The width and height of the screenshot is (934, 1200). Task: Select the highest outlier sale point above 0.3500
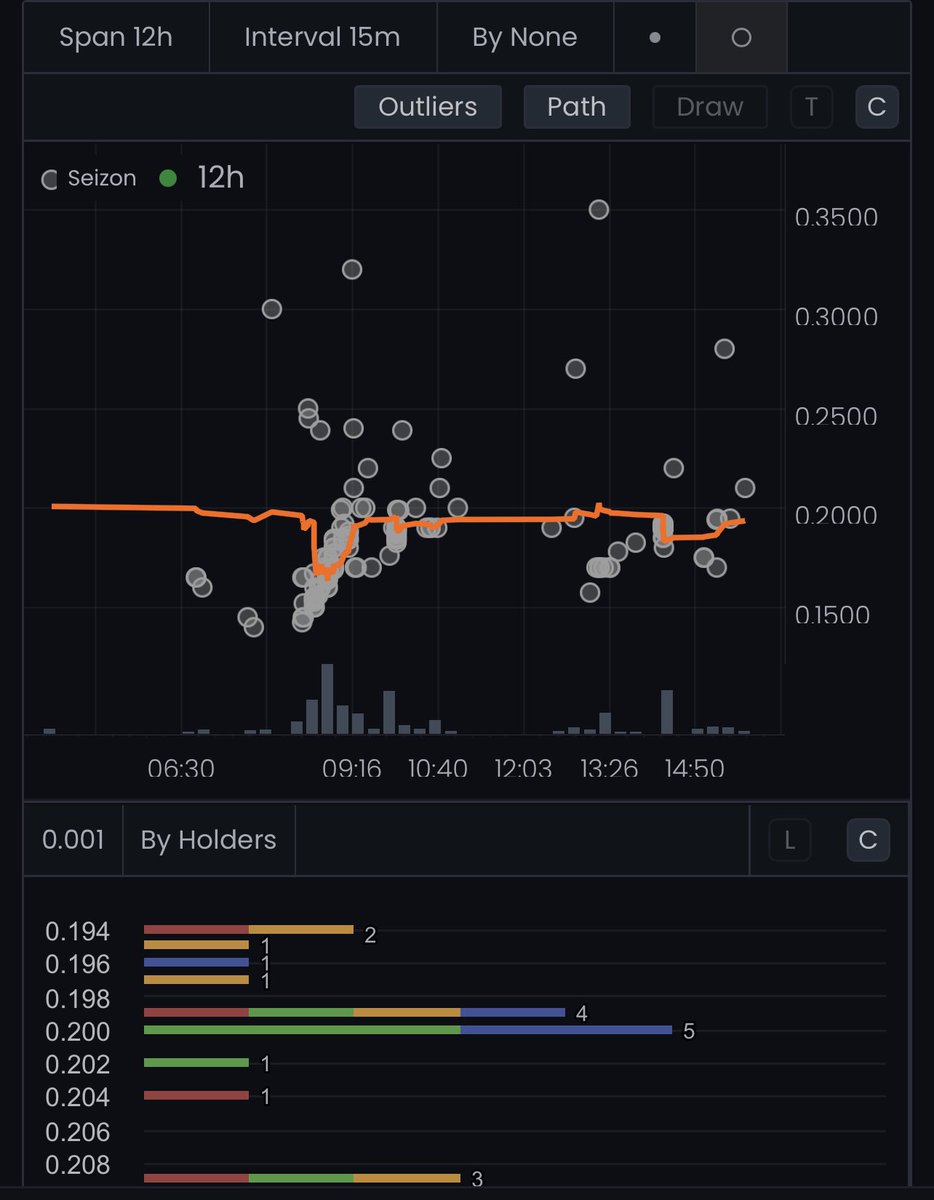pyautogui.click(x=598, y=209)
